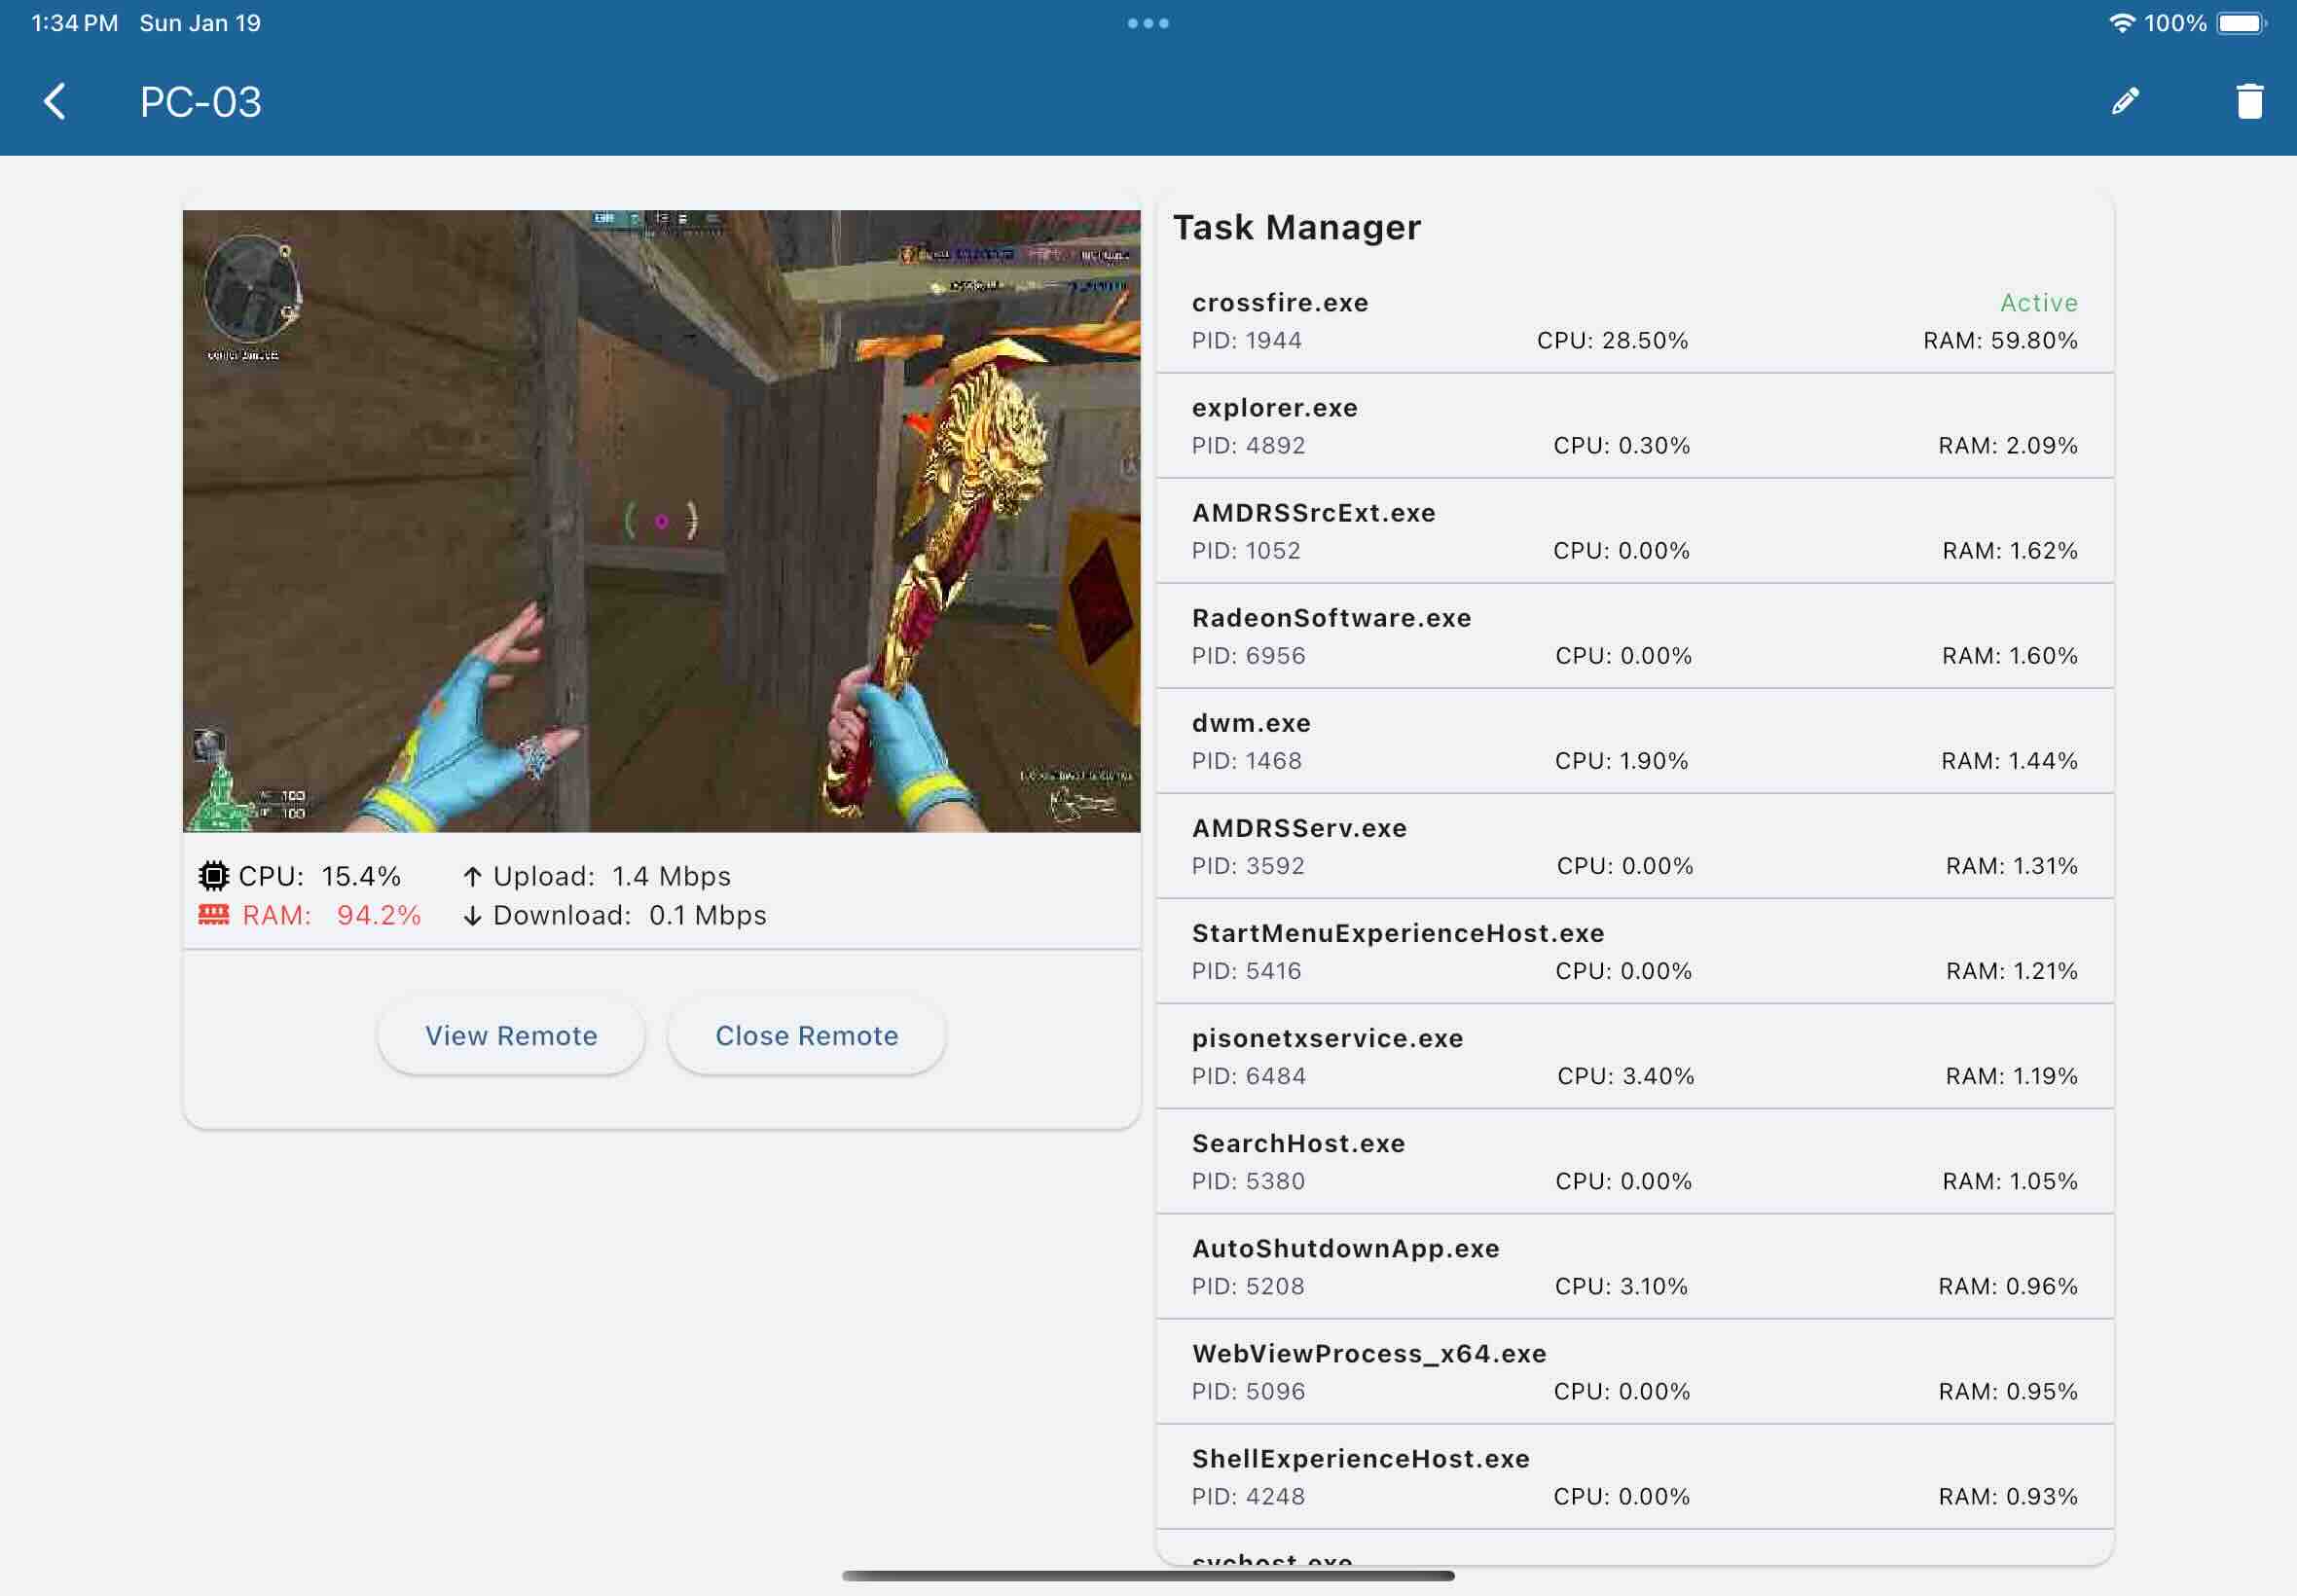Click CPU: 1.90% for dwm.exe
The image size is (2297, 1596).
coord(1621,760)
